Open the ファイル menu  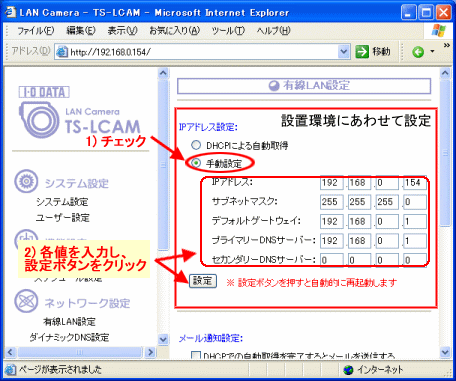[x=35, y=31]
